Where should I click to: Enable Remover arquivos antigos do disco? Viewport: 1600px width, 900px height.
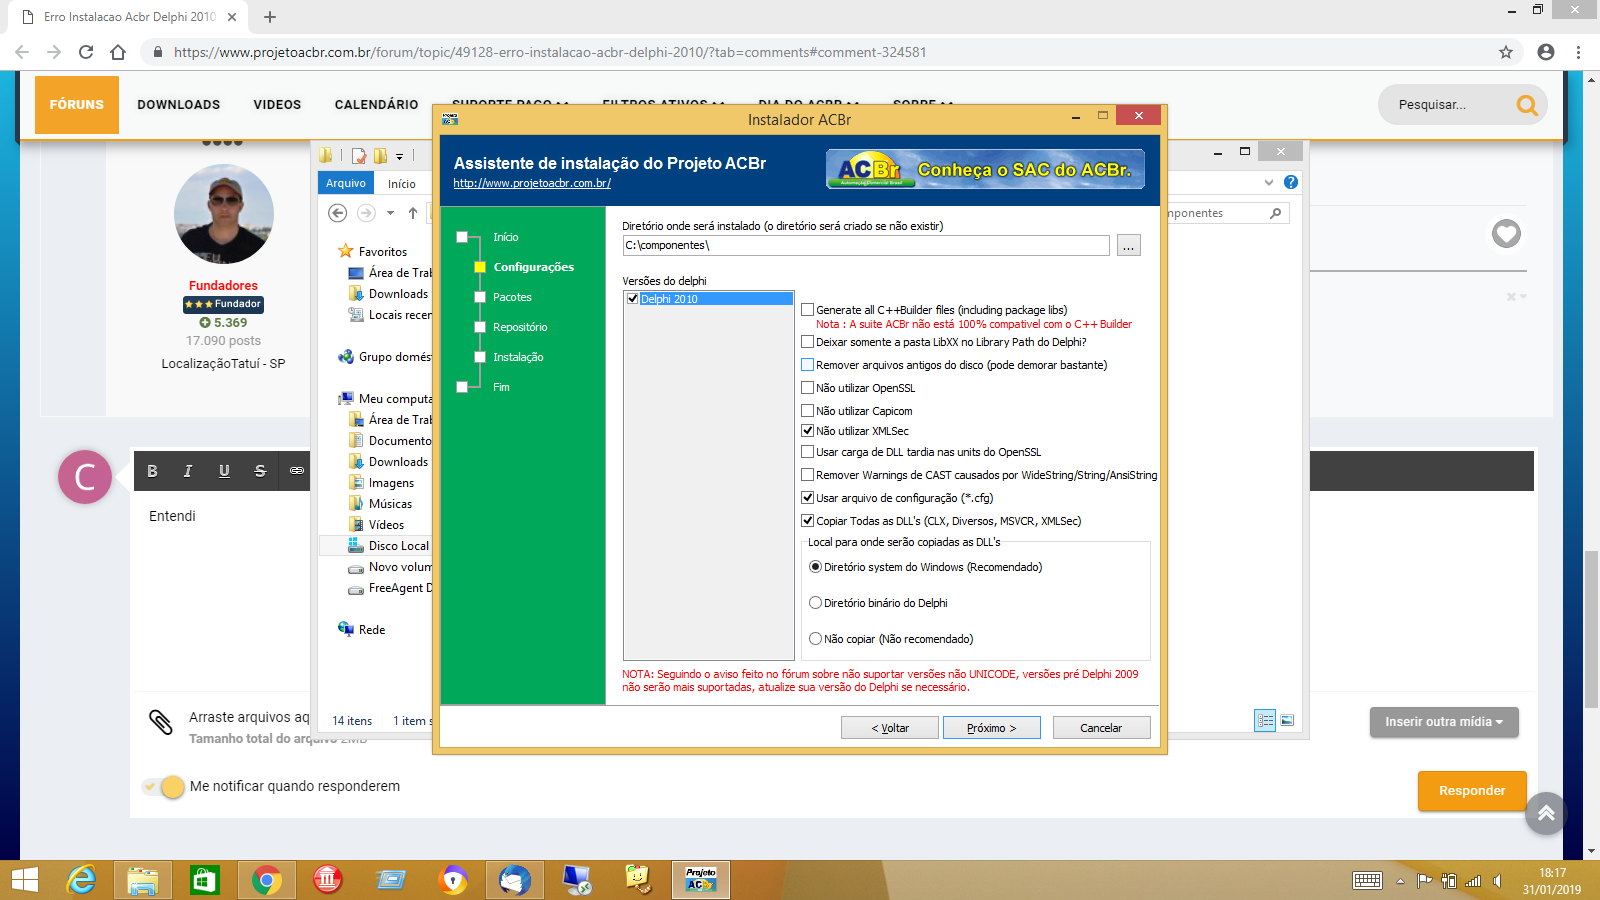(807, 365)
